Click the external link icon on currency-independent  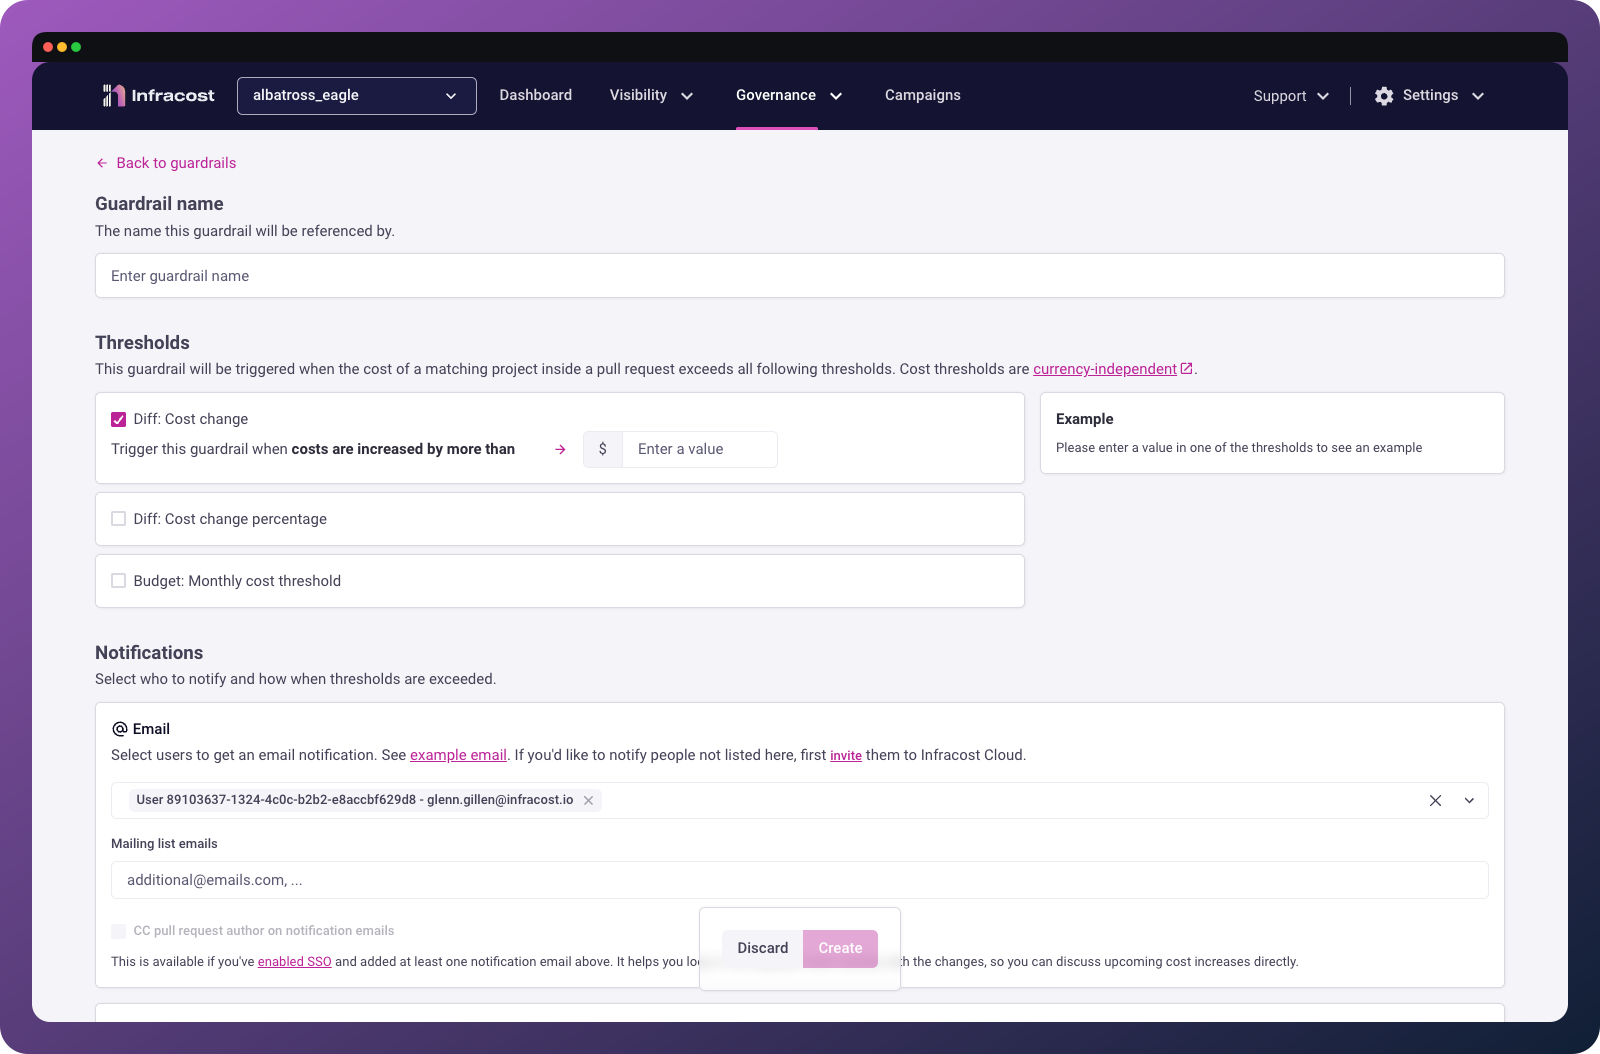tap(1187, 368)
